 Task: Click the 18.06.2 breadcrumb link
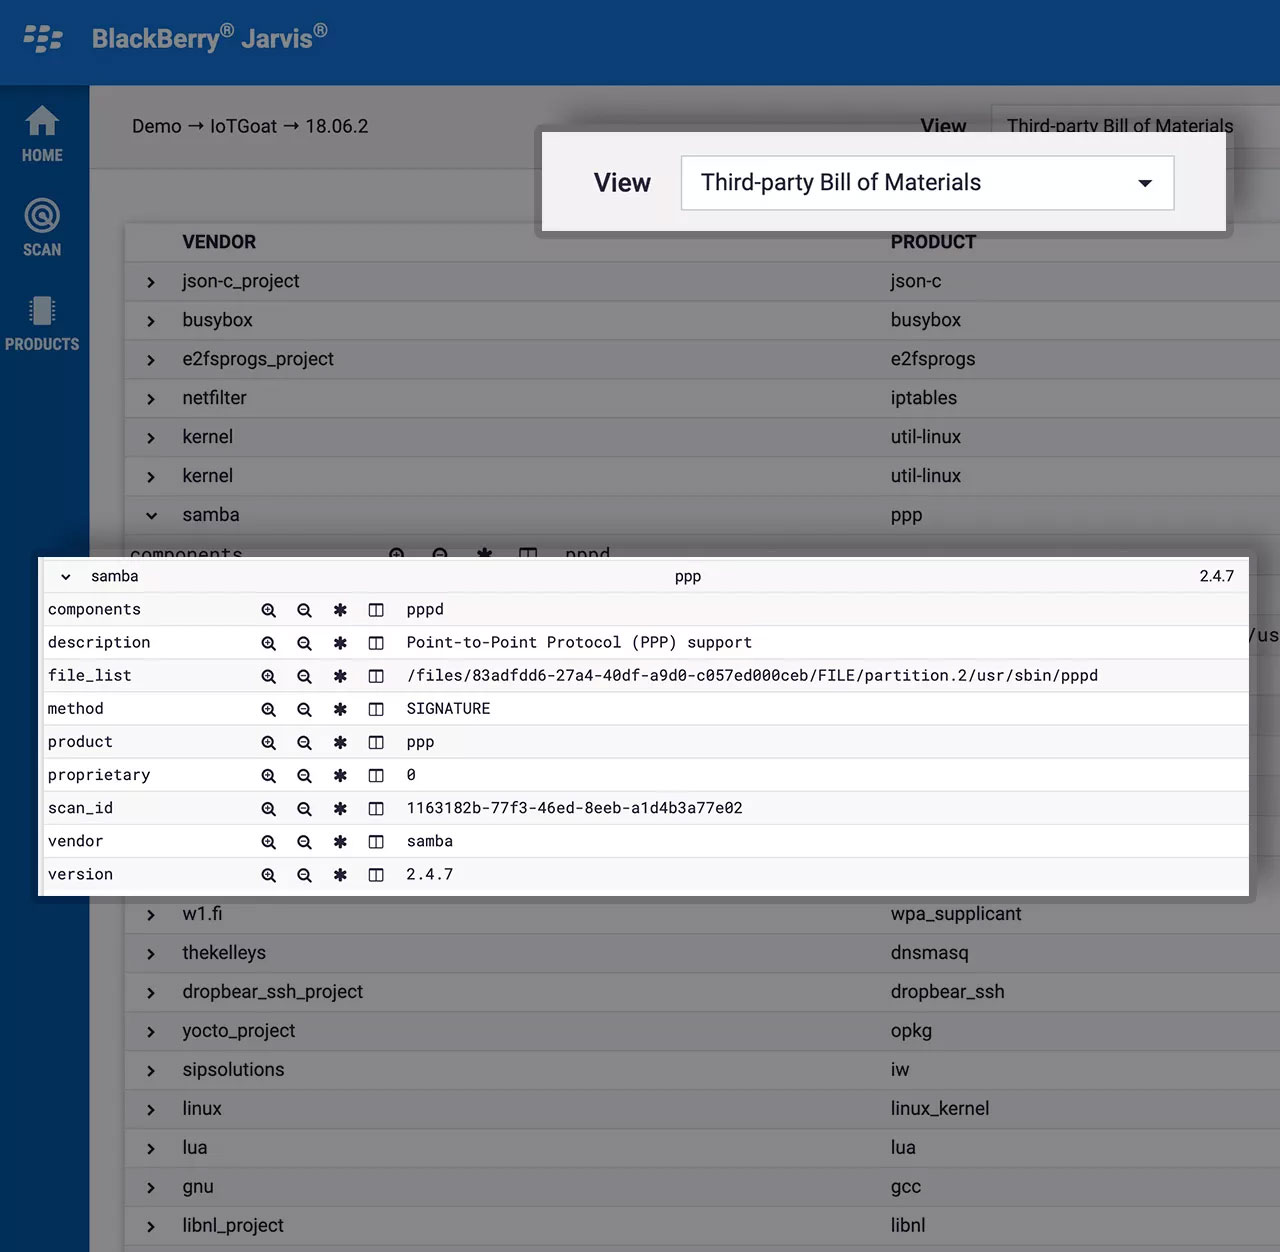point(337,126)
